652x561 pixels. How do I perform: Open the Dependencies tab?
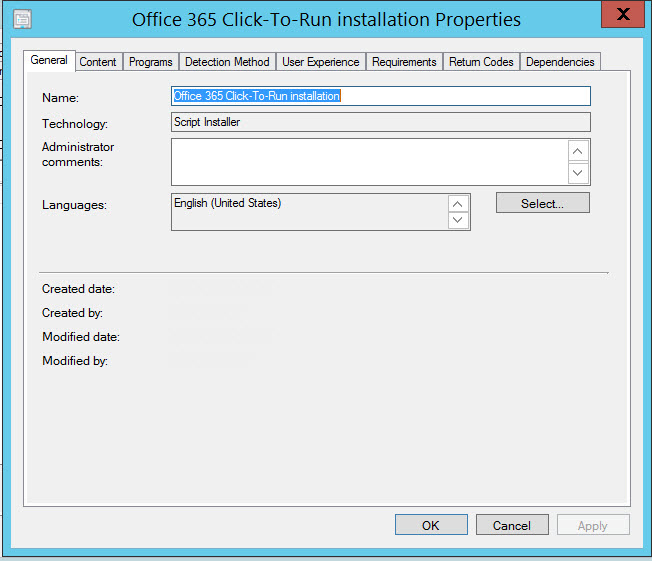point(560,62)
